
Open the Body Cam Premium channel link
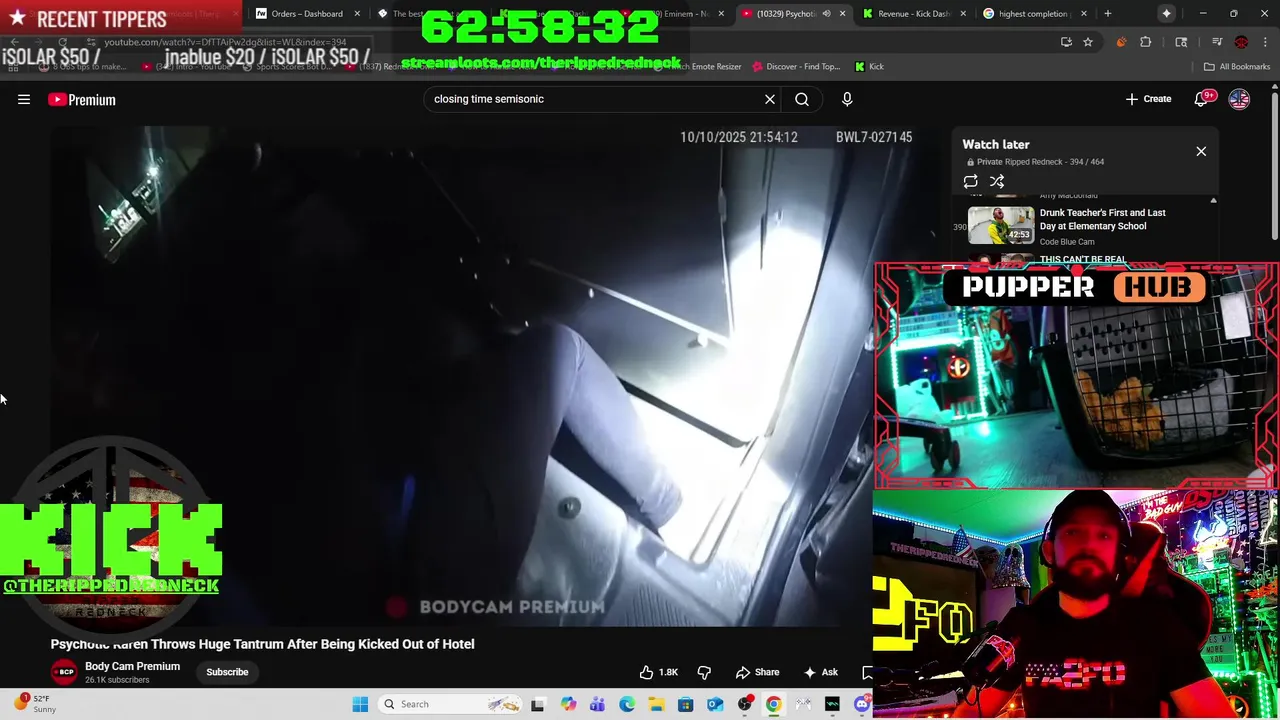click(132, 666)
